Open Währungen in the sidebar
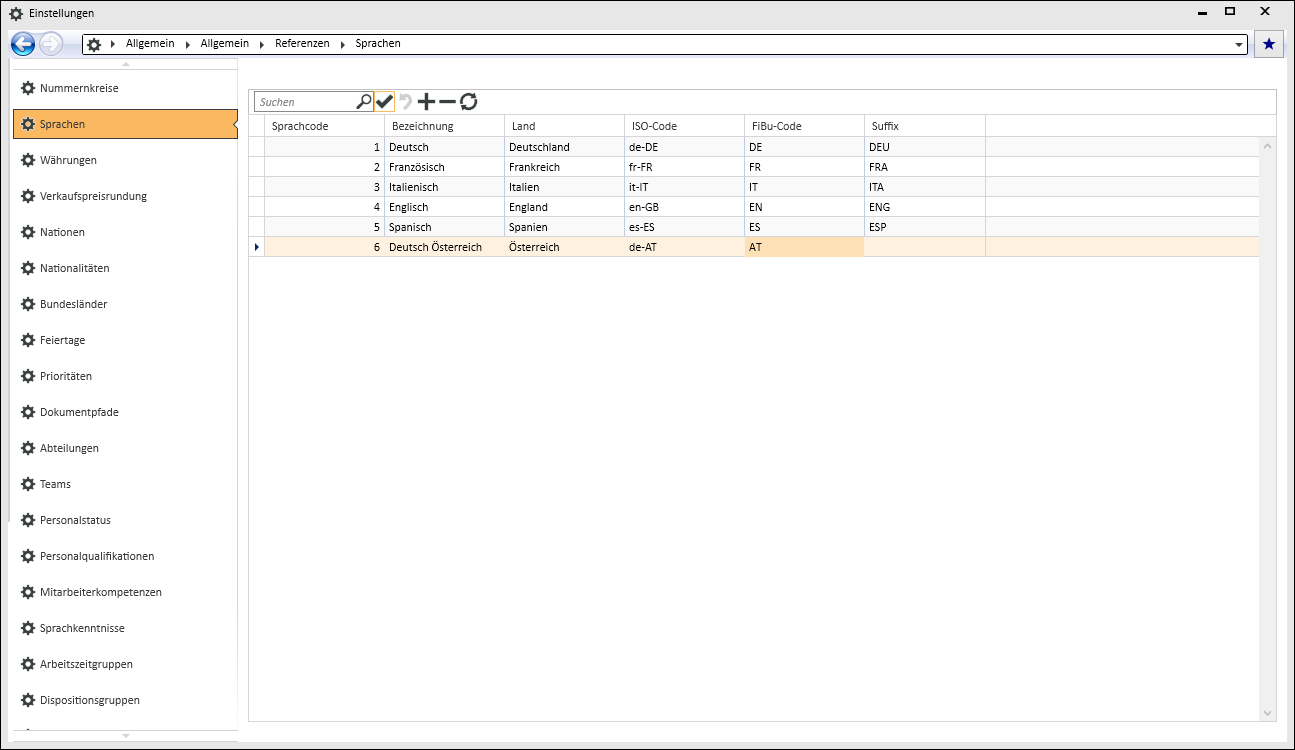Image resolution: width=1295 pixels, height=750 pixels. click(68, 160)
